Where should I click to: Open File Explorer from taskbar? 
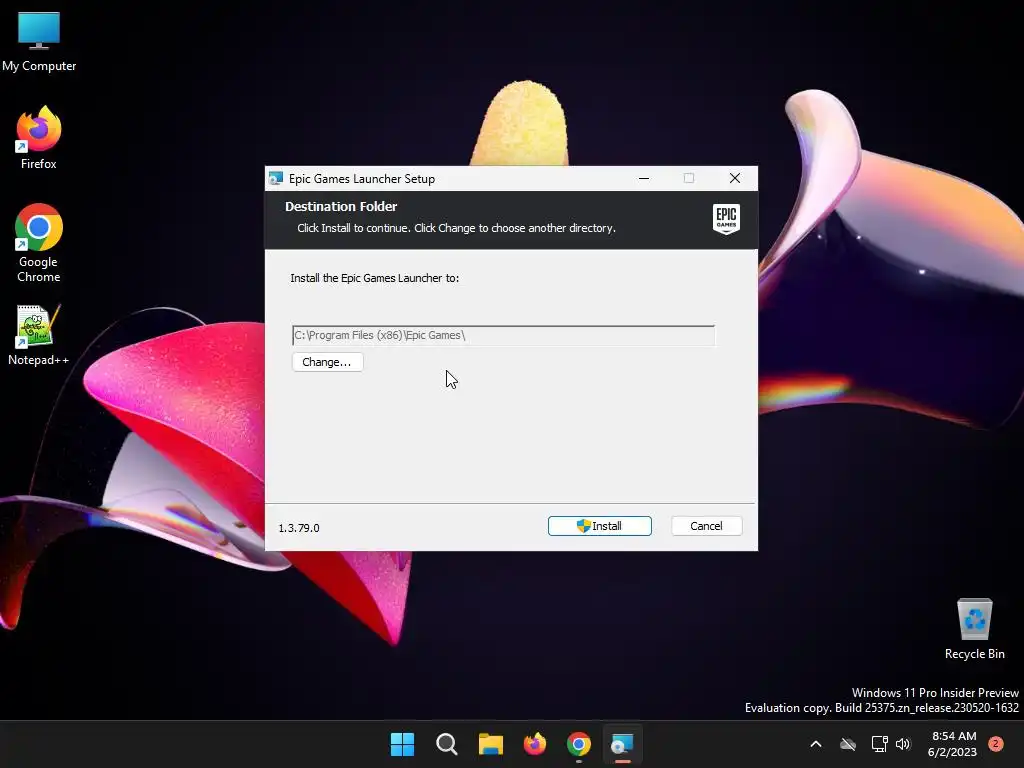click(x=490, y=744)
